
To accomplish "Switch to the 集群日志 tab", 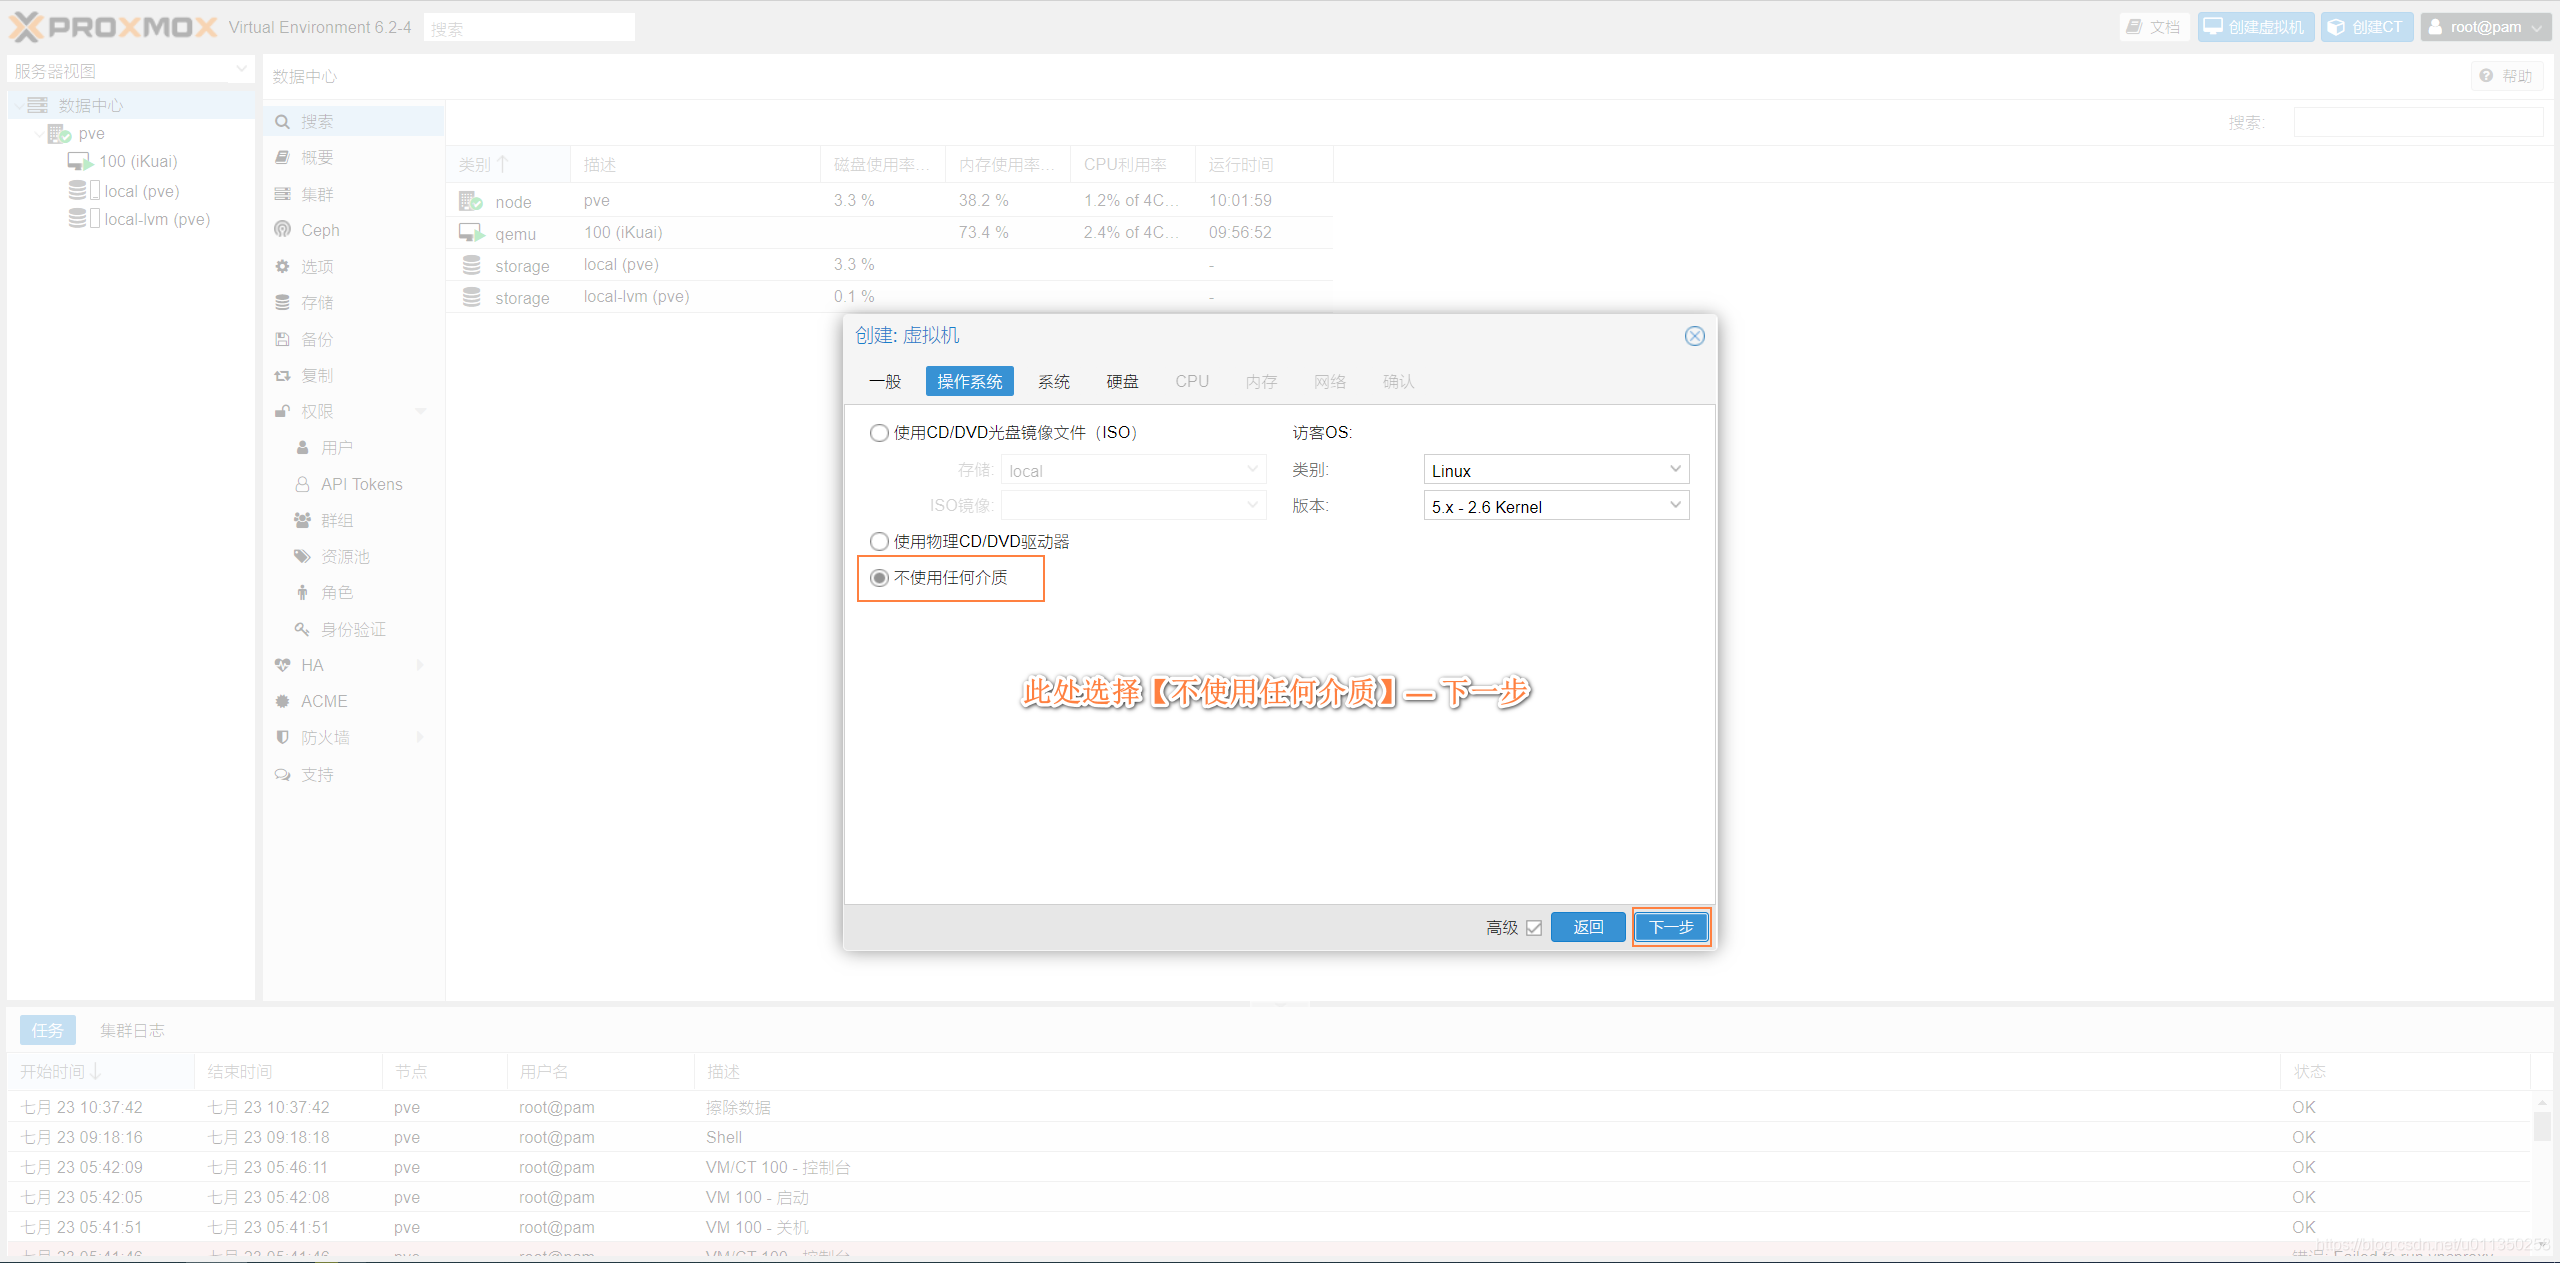I will (132, 1031).
